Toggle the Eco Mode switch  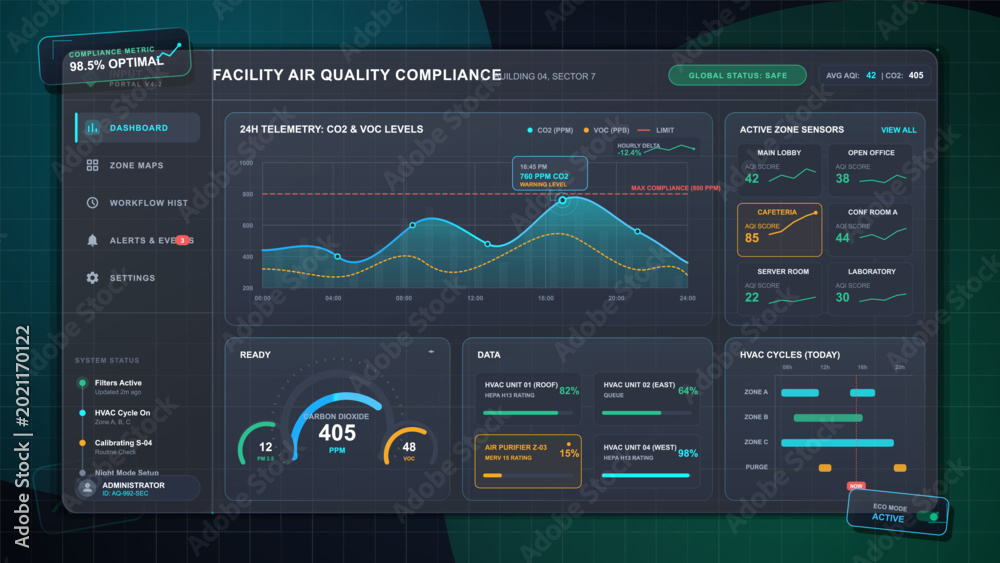tap(928, 516)
